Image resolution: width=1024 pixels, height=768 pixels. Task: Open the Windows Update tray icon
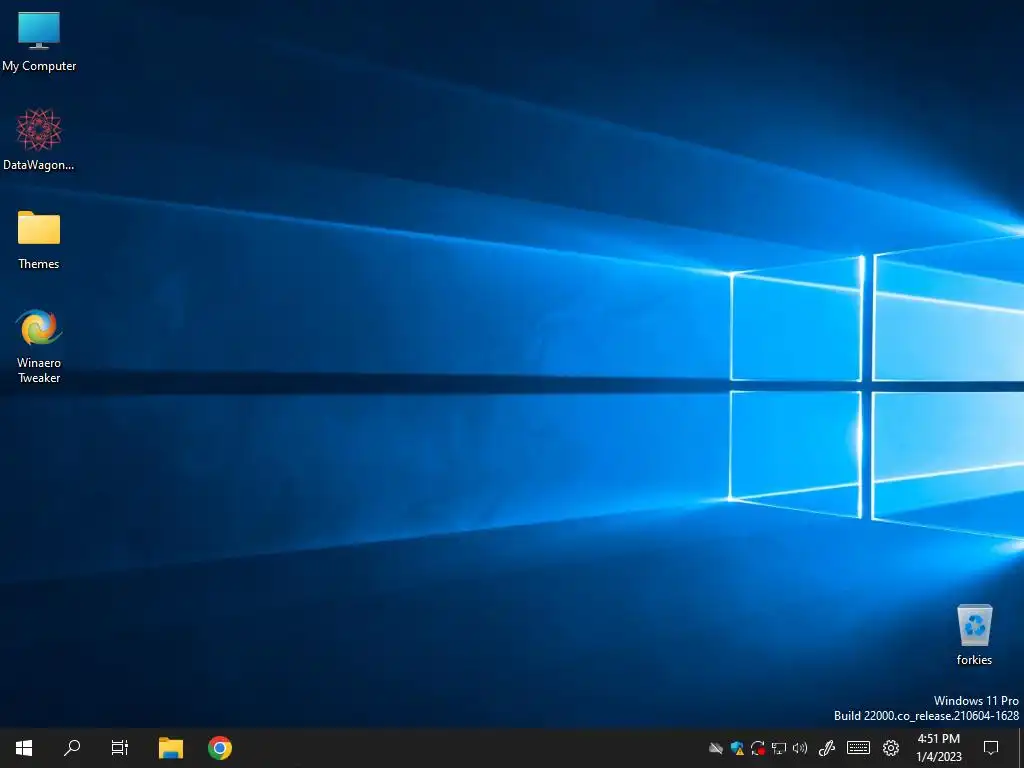[758, 748]
